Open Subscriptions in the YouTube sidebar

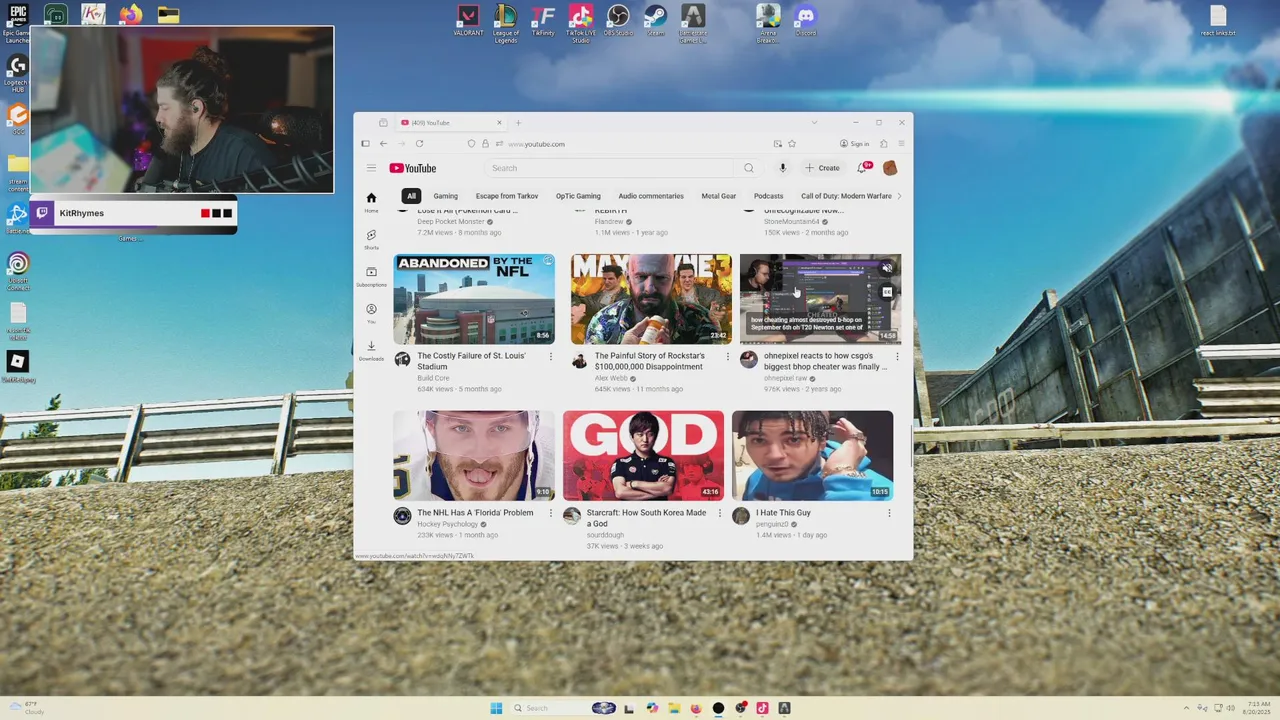click(x=371, y=276)
